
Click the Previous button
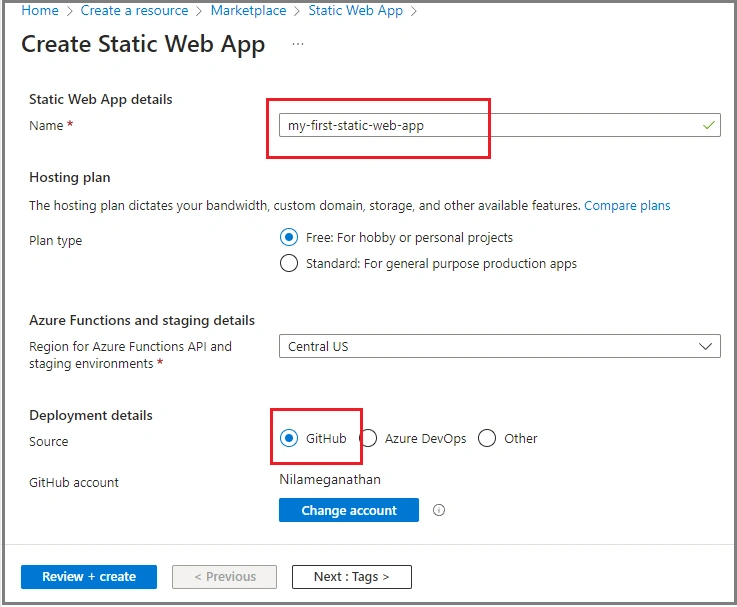pos(225,577)
